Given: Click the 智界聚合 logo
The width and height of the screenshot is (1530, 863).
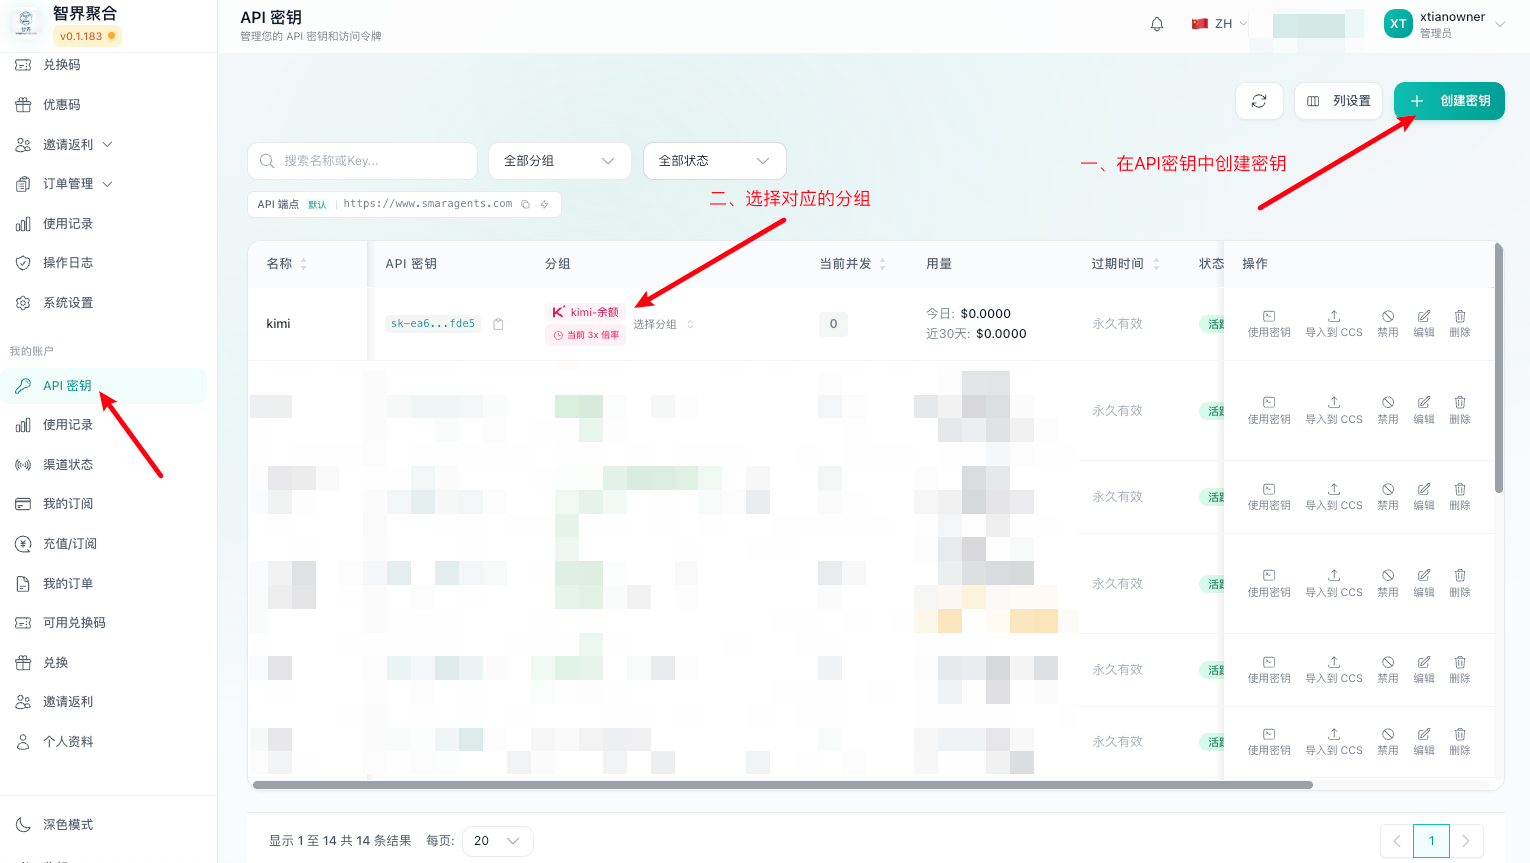Looking at the screenshot, I should [26, 23].
